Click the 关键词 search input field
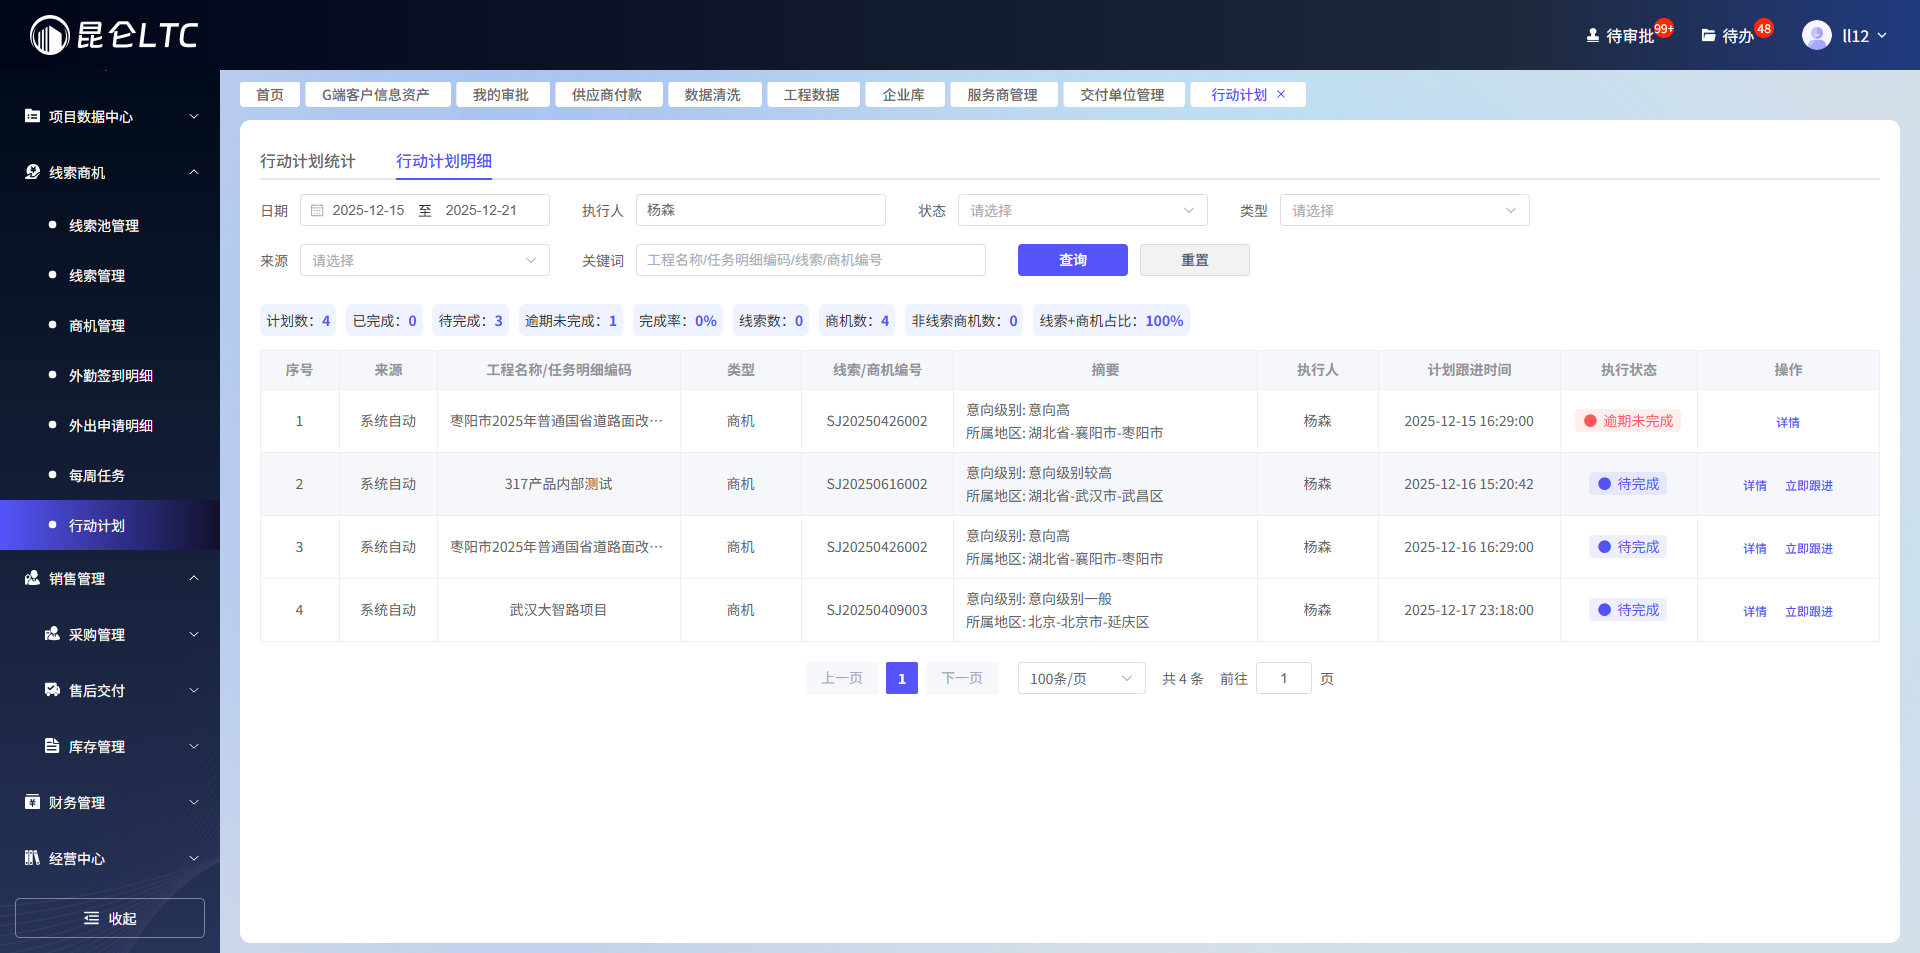Viewport: 1920px width, 953px height. pyautogui.click(x=810, y=260)
